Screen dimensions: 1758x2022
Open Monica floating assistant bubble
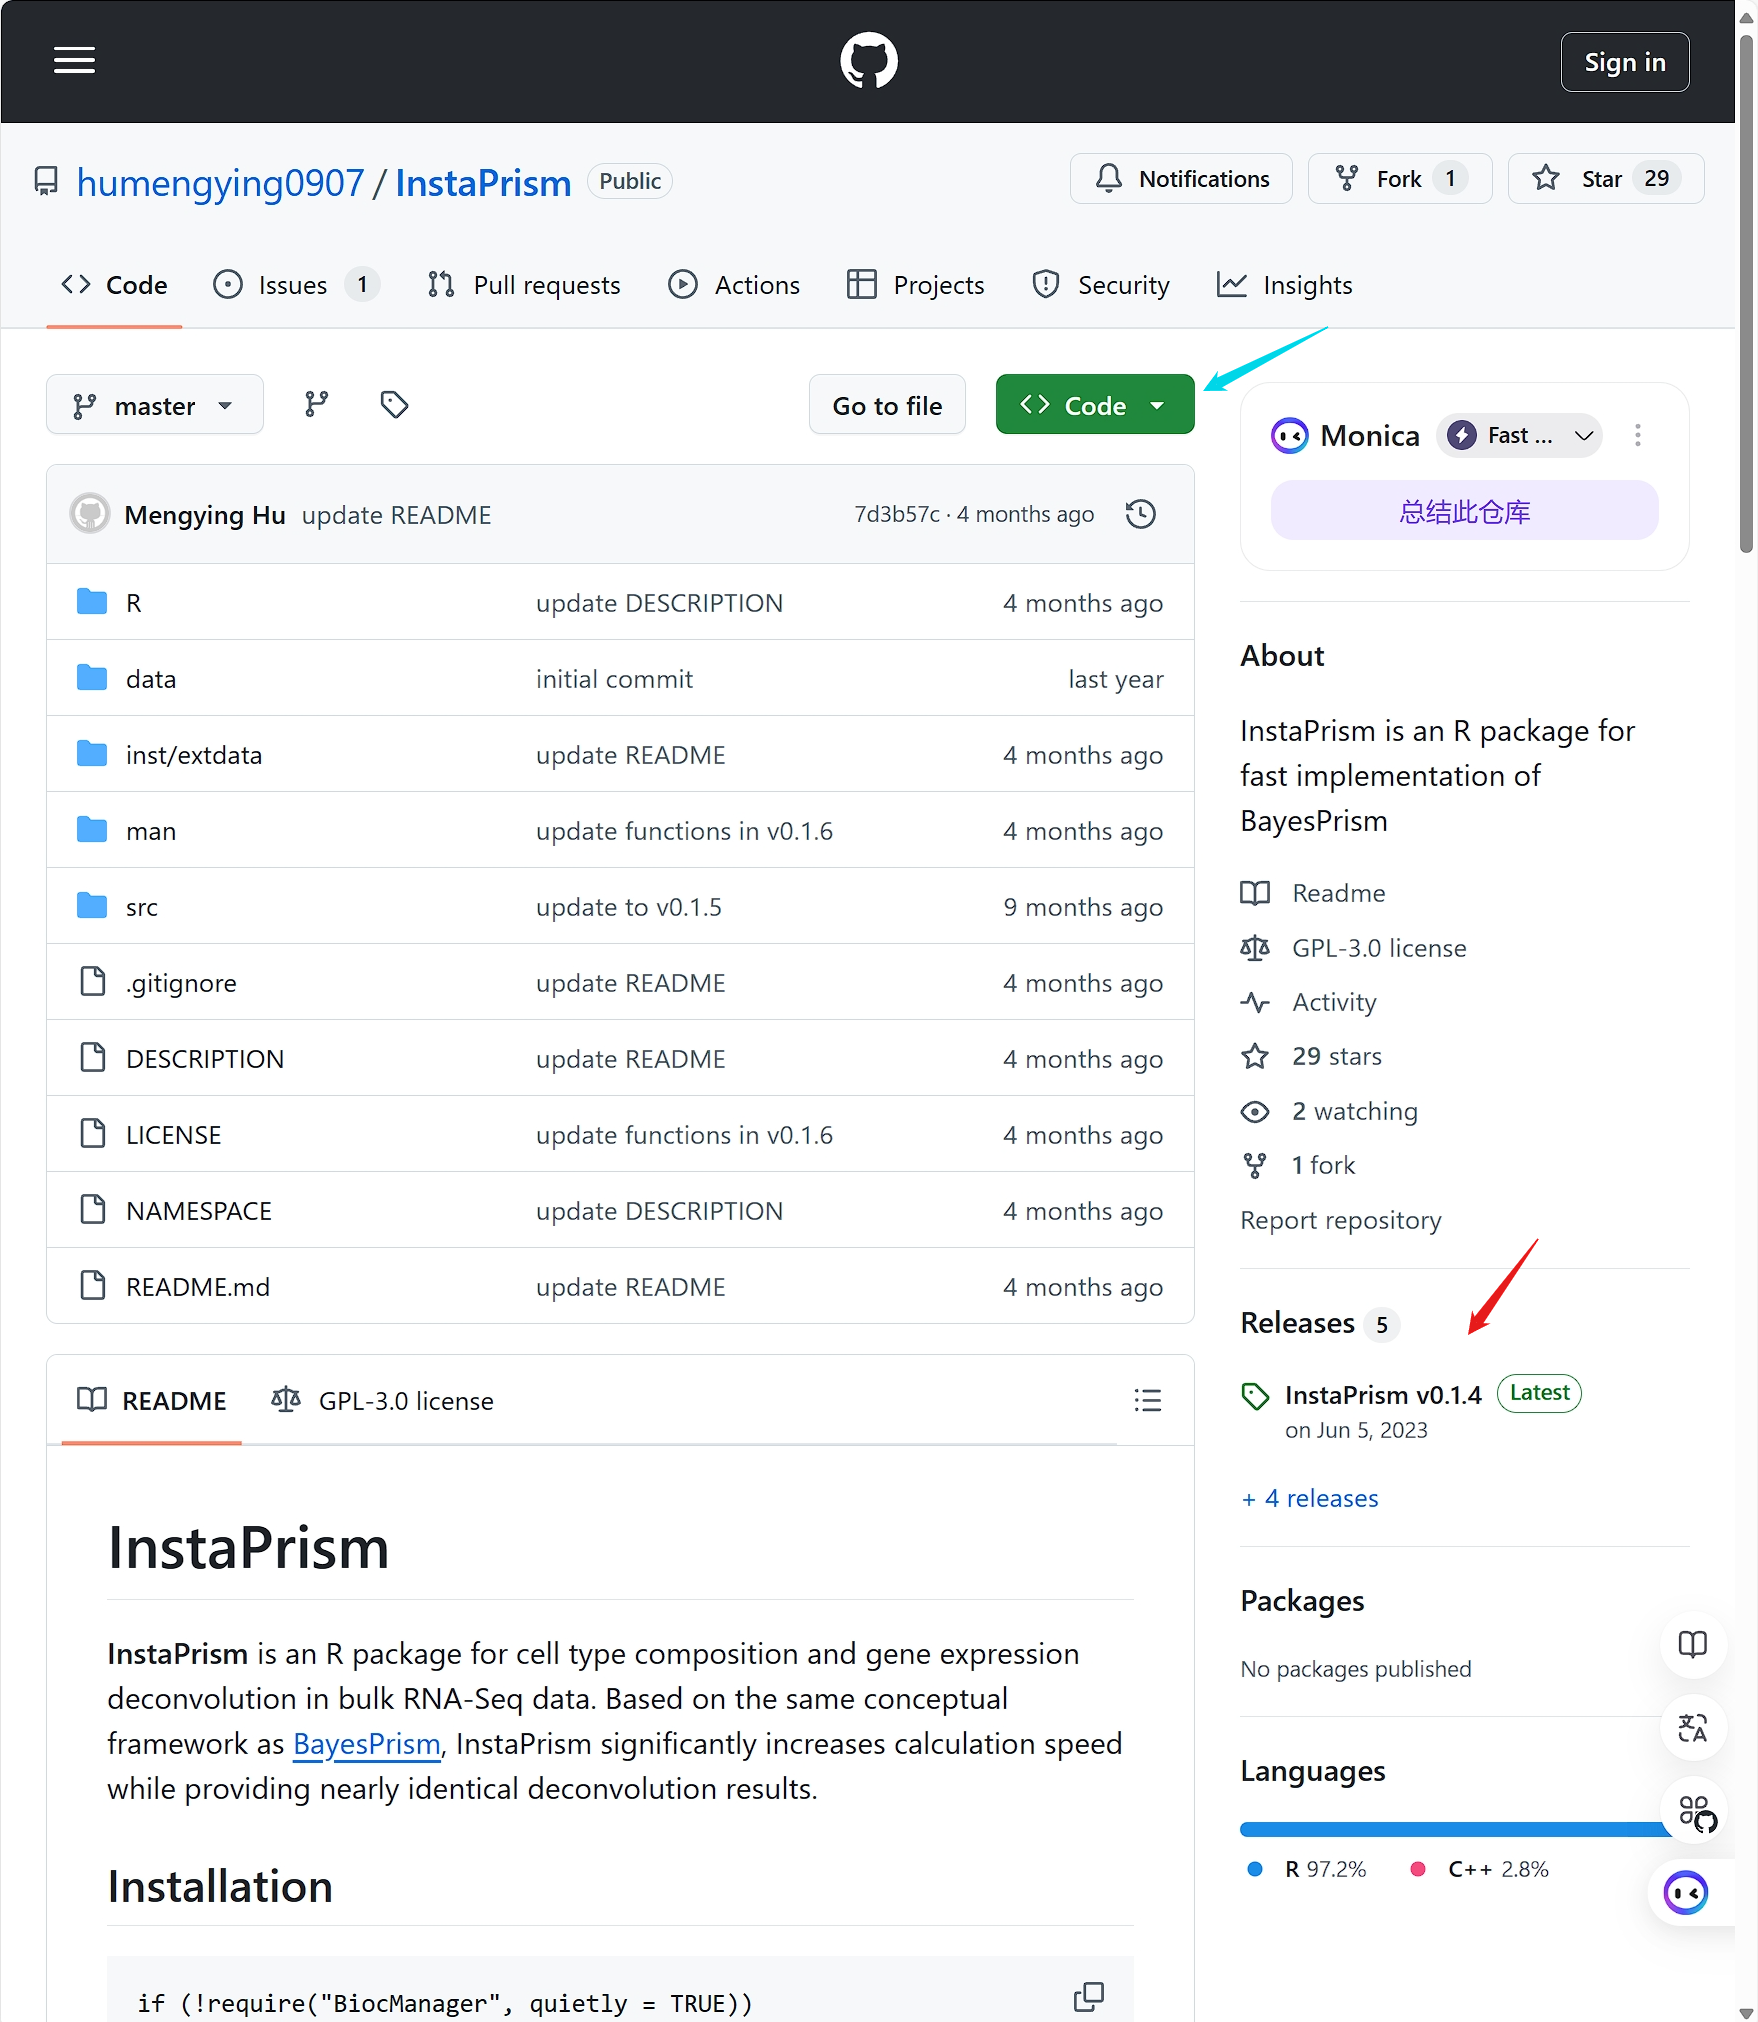[1686, 1892]
